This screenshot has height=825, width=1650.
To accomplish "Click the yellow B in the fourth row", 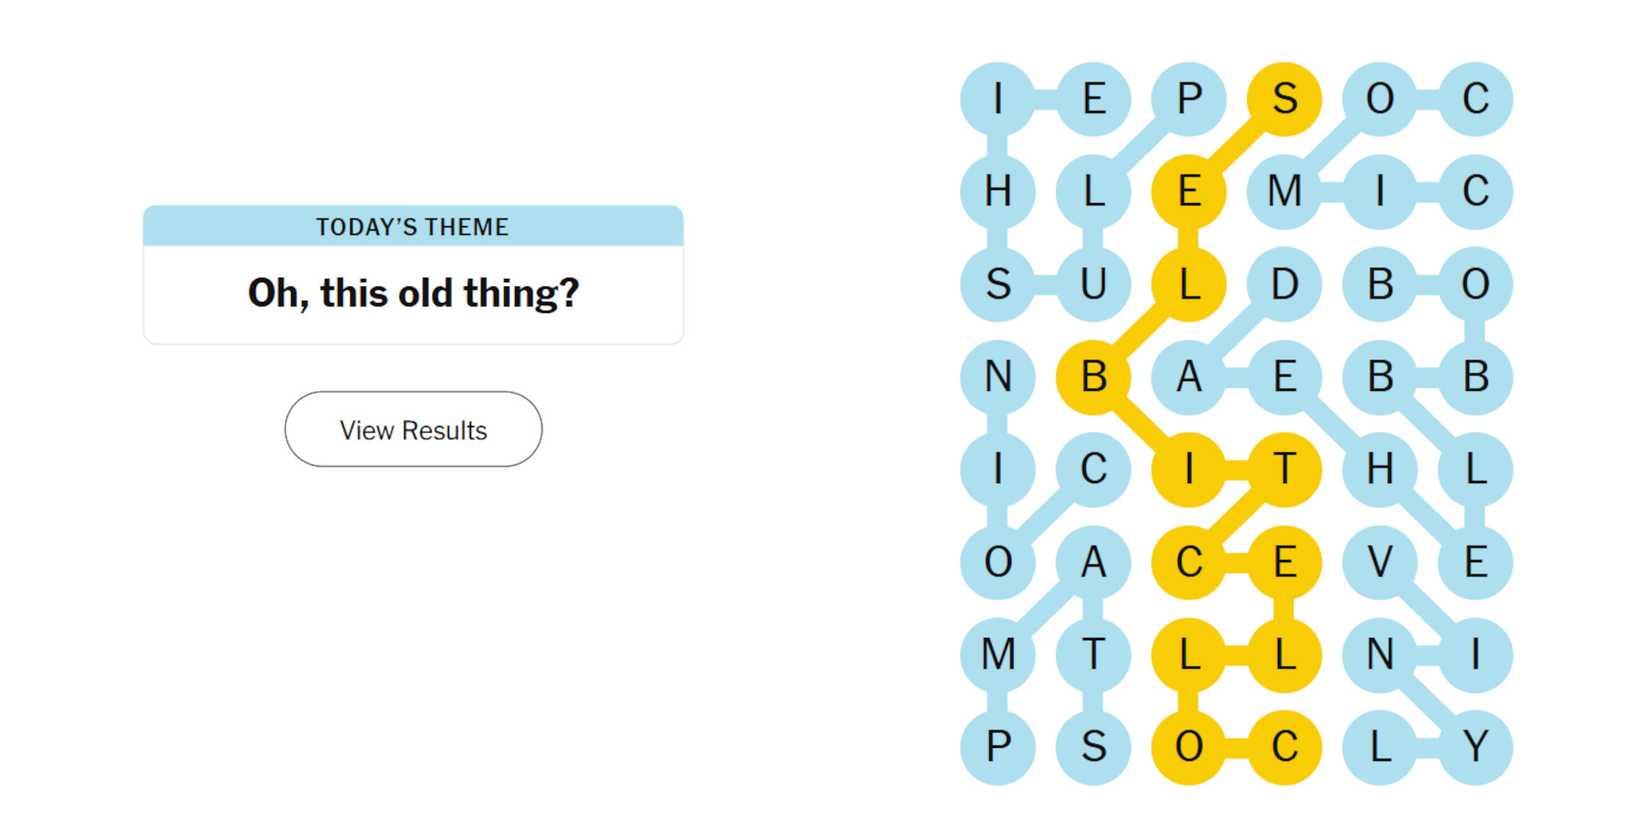I will [1094, 378].
